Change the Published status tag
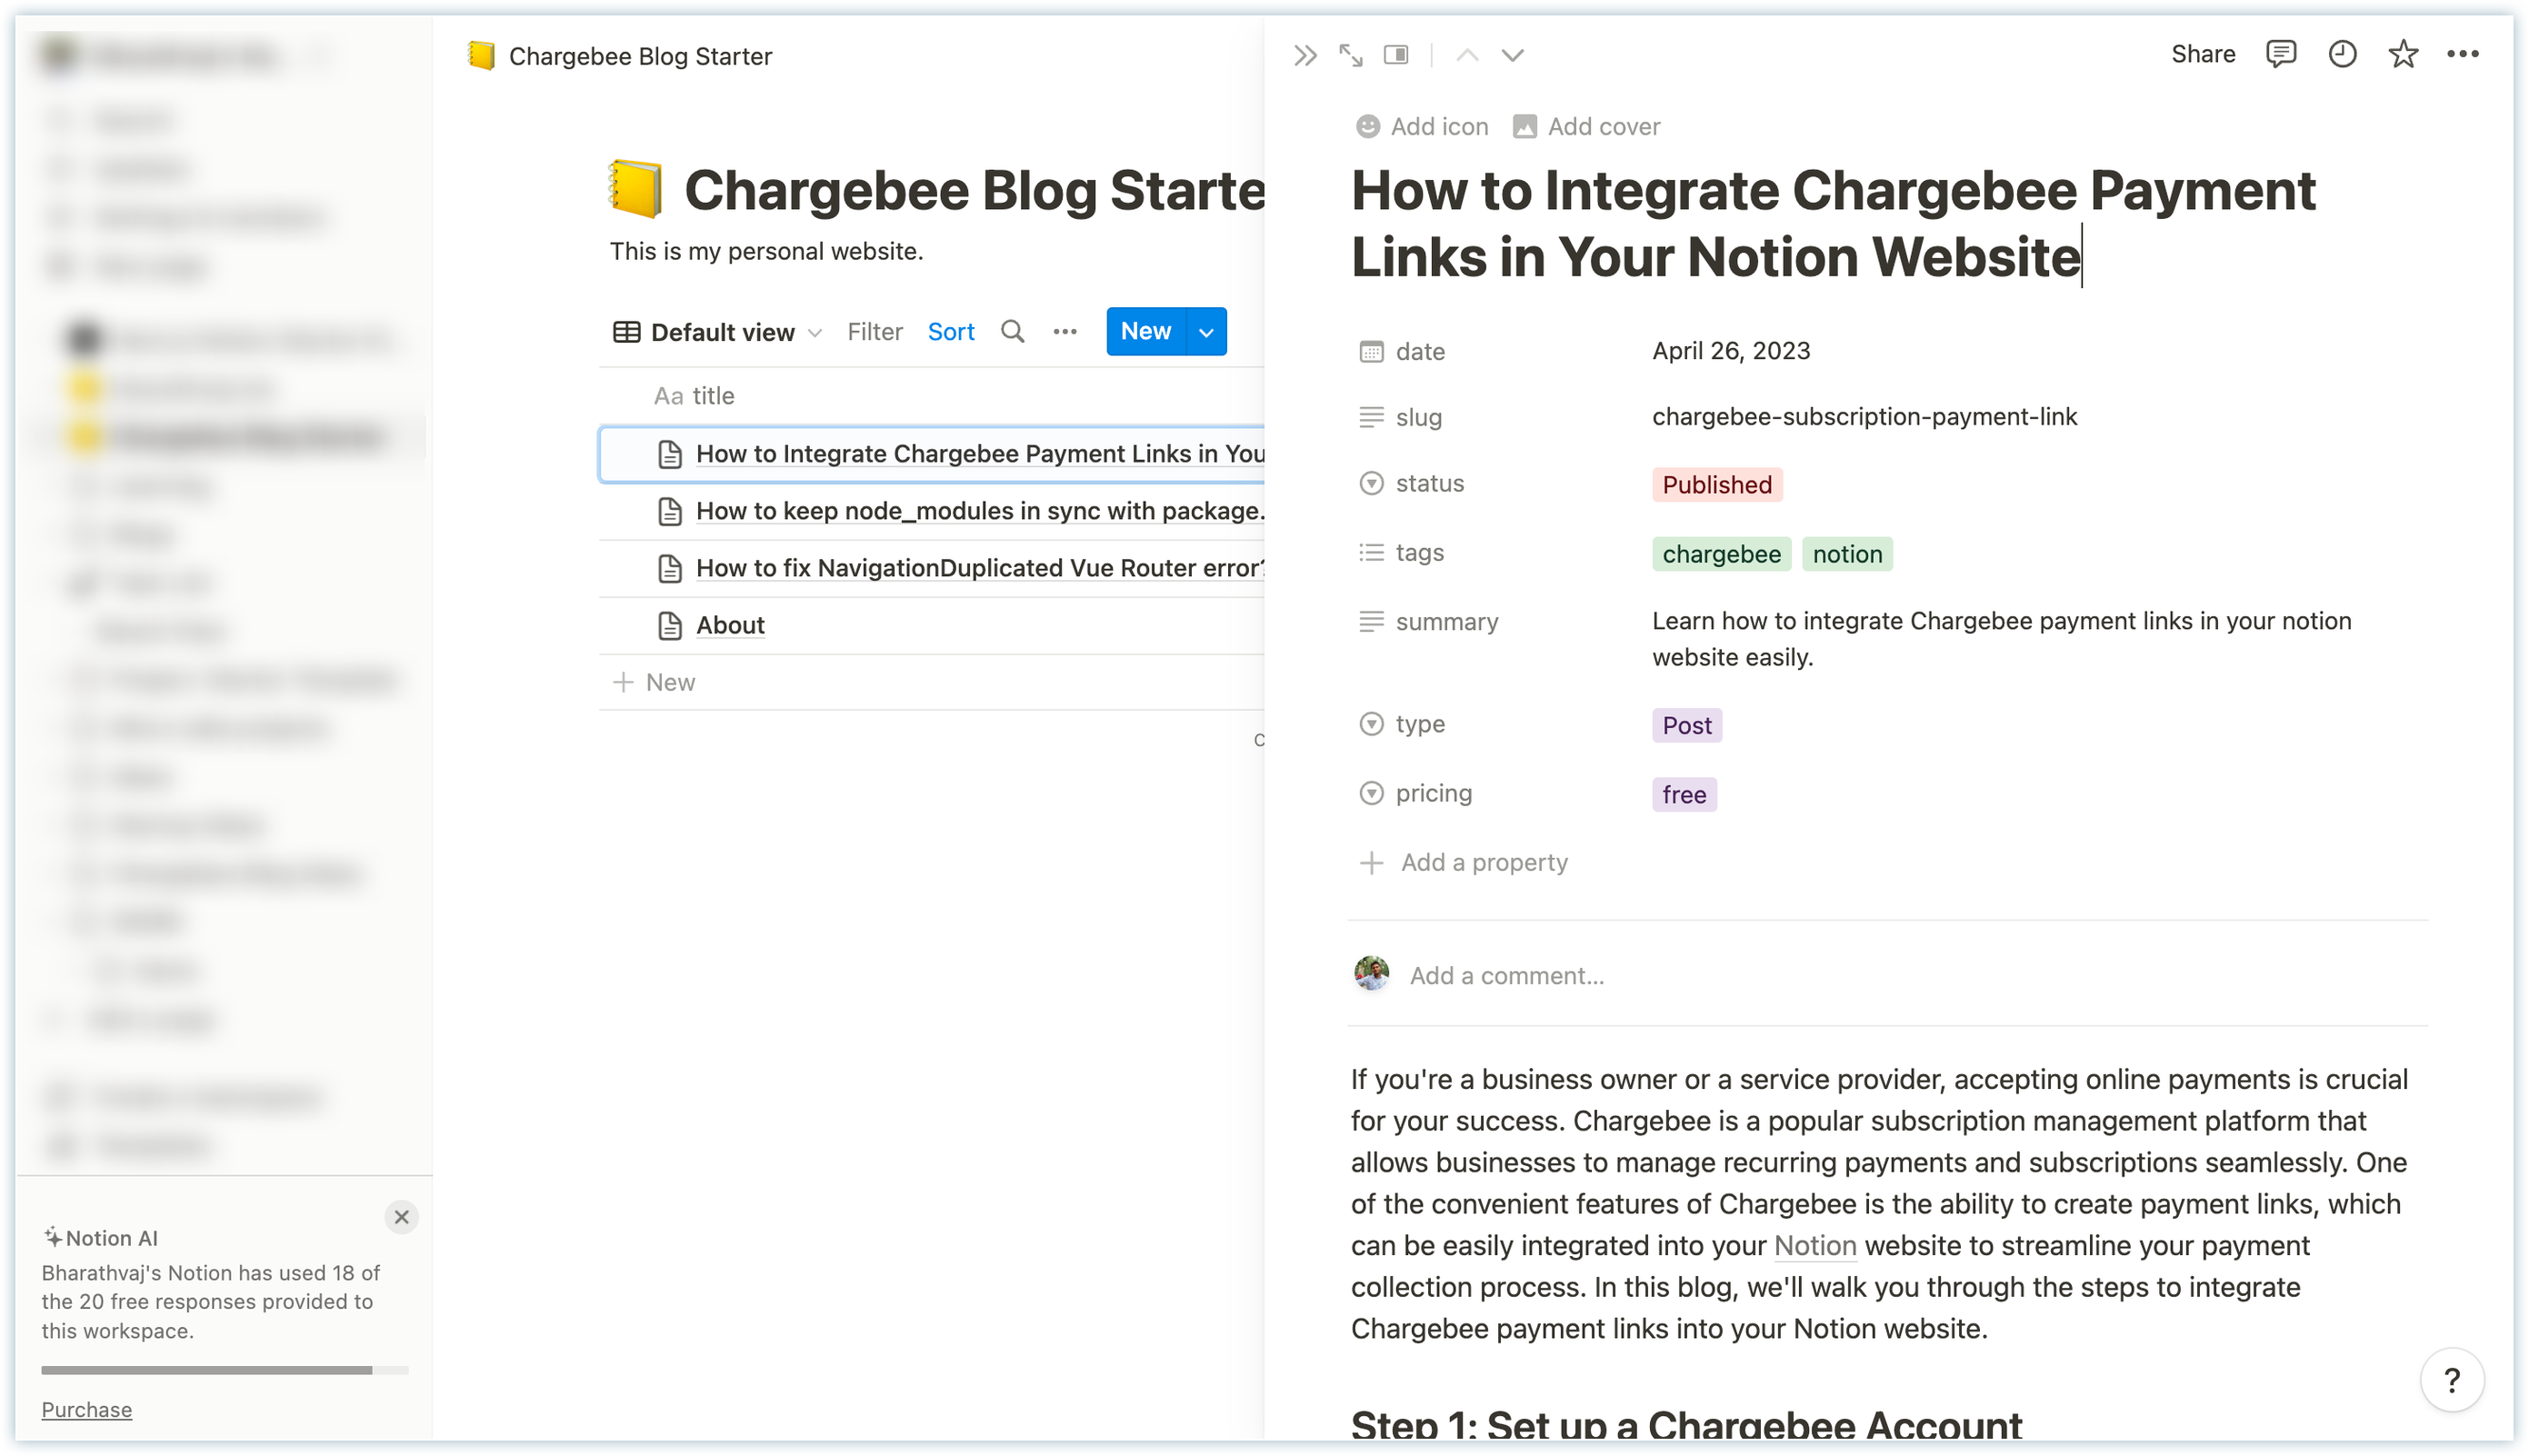 (x=1716, y=485)
